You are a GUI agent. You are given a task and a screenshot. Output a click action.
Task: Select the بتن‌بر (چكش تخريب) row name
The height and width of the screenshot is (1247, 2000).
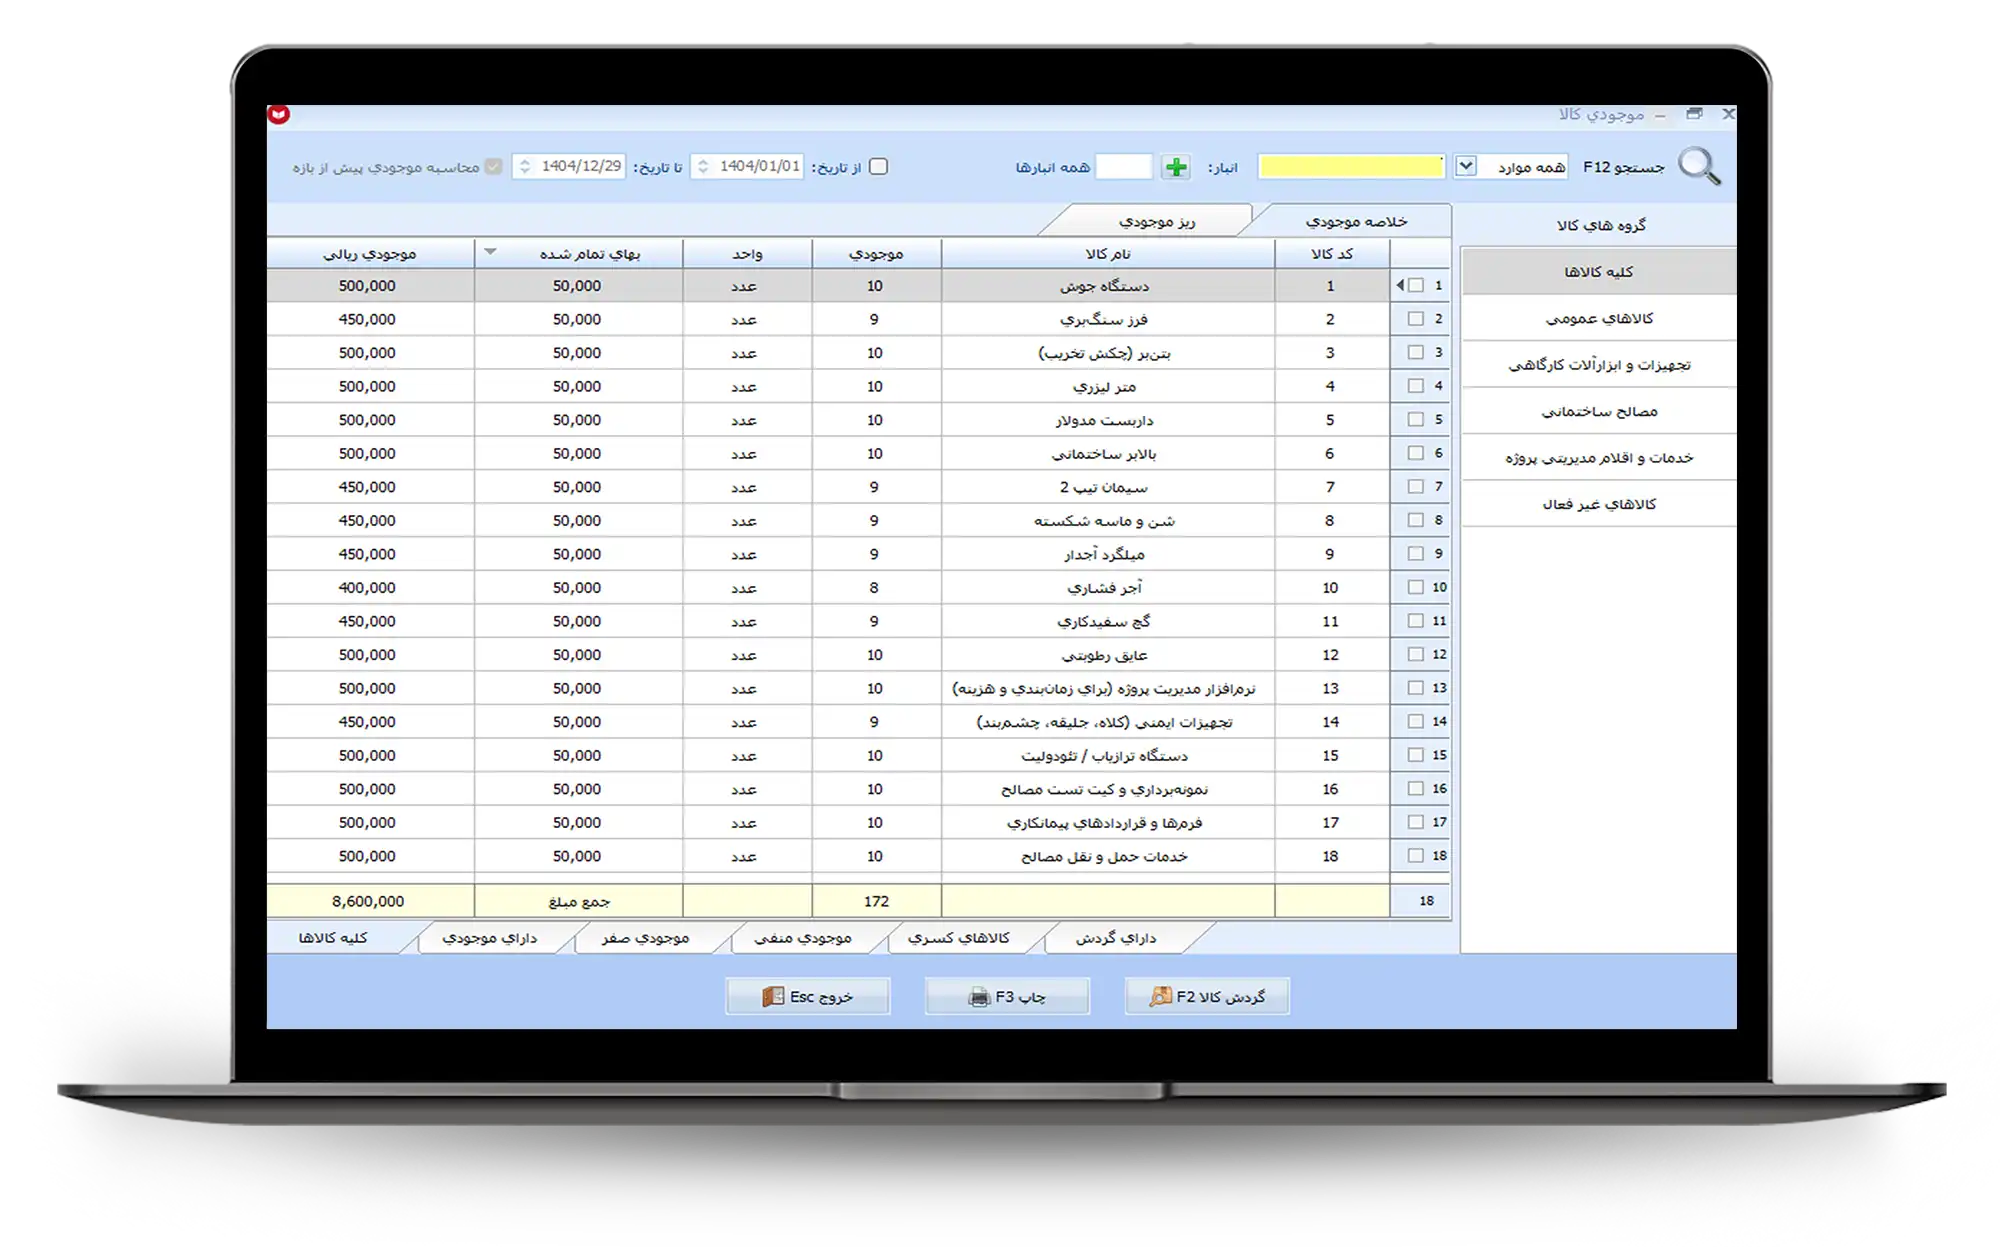[x=1104, y=353]
